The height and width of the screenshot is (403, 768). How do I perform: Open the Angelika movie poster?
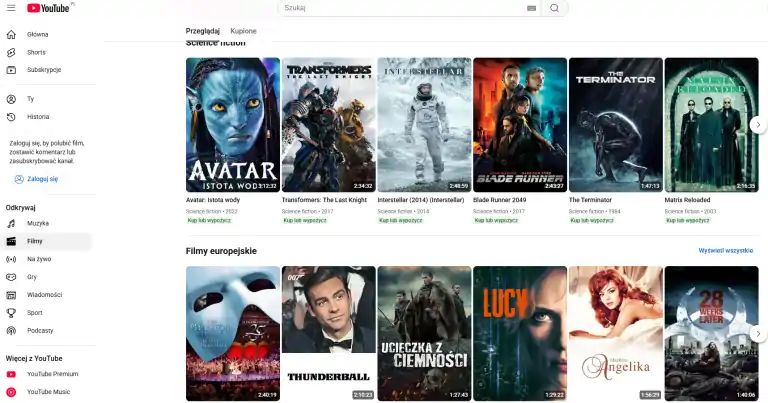(x=616, y=334)
